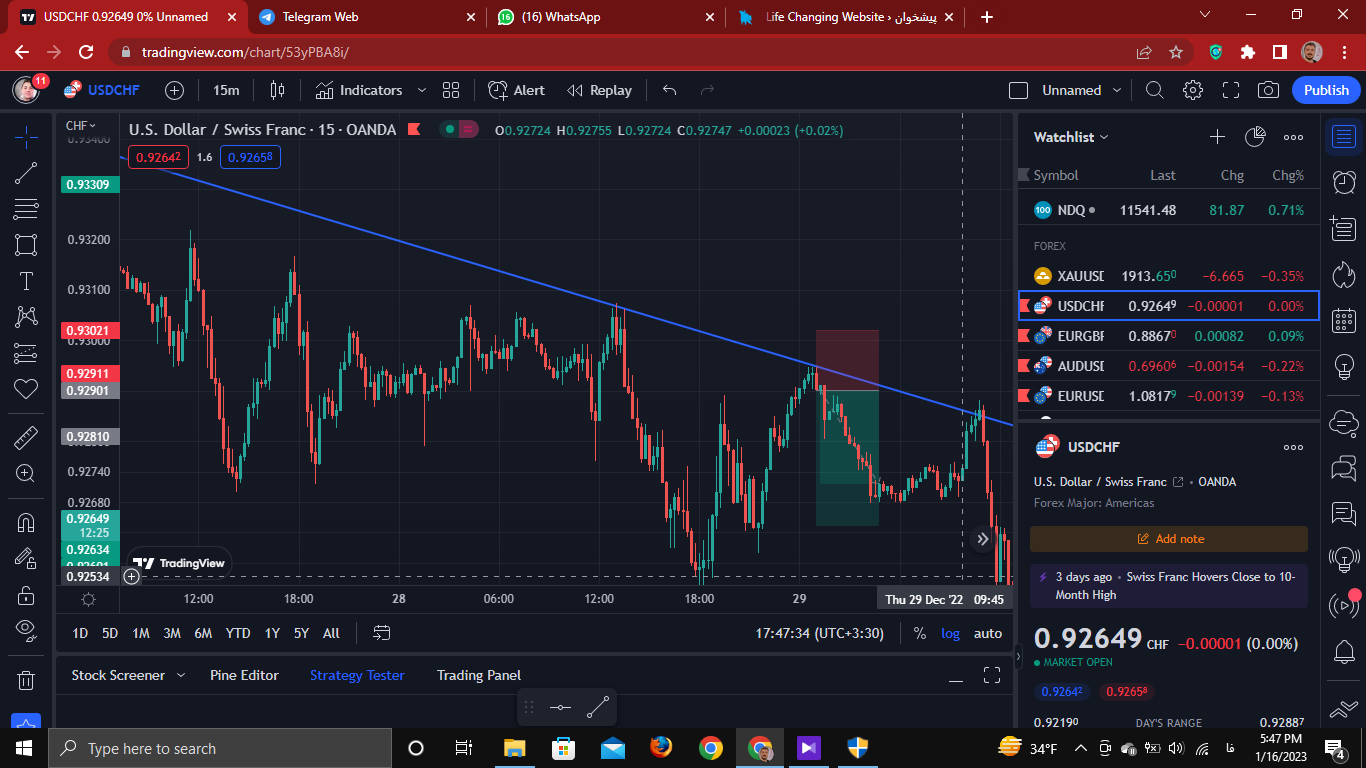Select the Text tool in left toolbar

[x=26, y=281]
